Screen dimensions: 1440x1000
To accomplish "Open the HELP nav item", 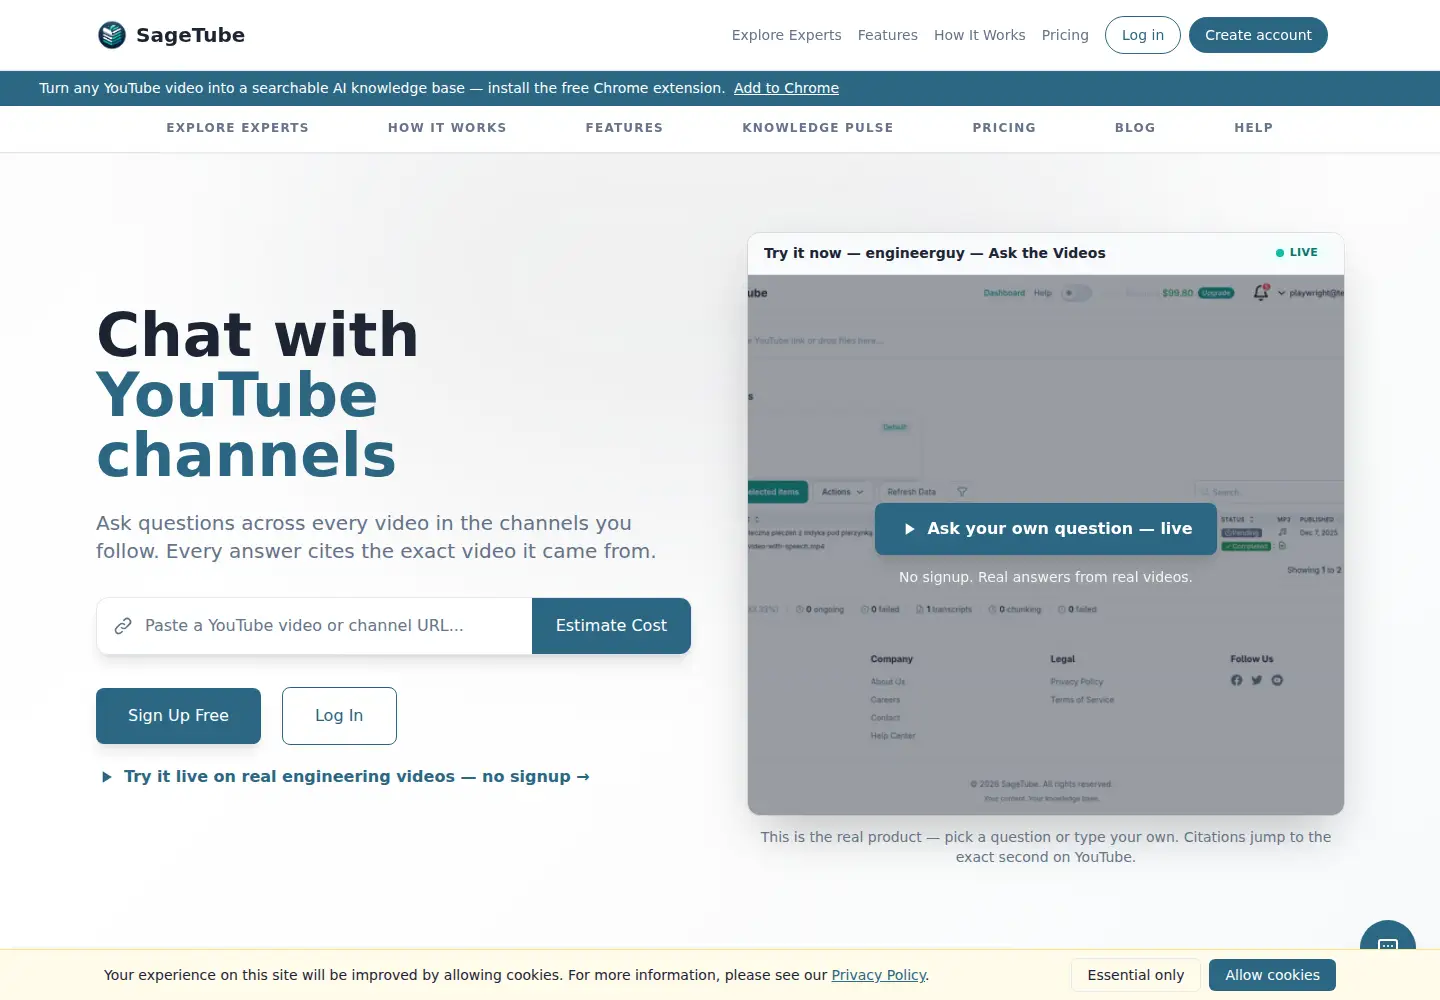I will click(x=1254, y=128).
